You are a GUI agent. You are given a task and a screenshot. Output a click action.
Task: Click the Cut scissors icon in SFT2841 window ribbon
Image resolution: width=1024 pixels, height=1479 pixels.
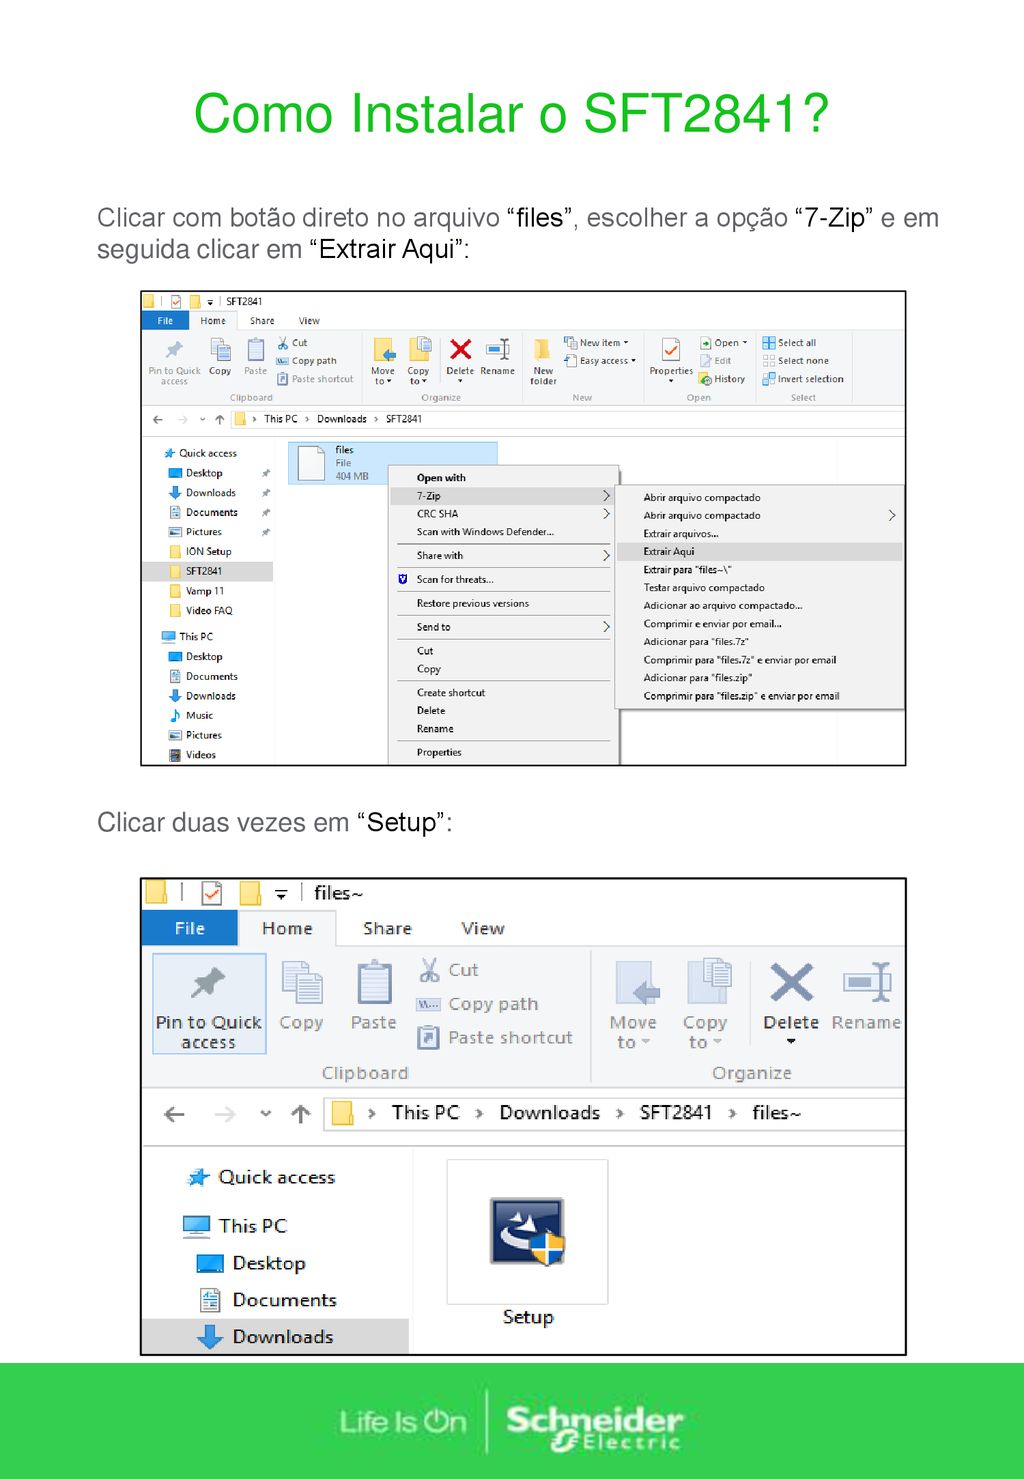(x=283, y=343)
